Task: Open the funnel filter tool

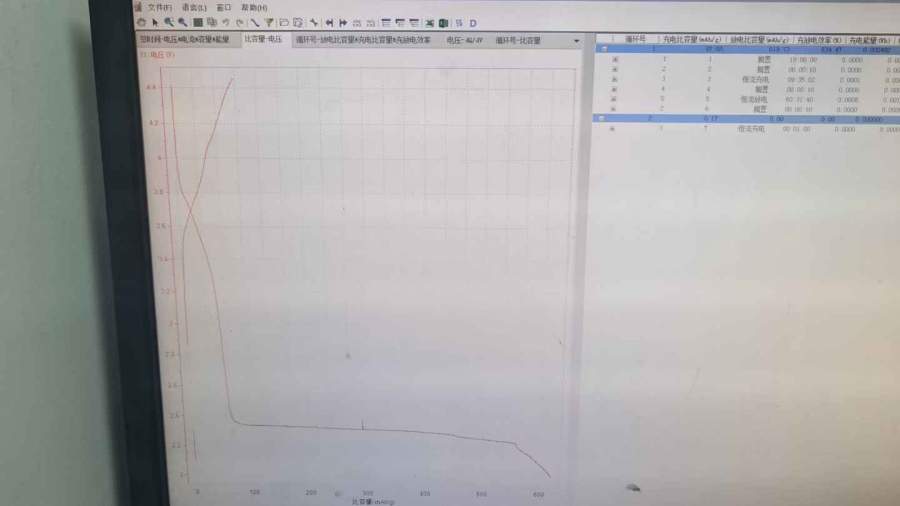Action: tap(269, 22)
